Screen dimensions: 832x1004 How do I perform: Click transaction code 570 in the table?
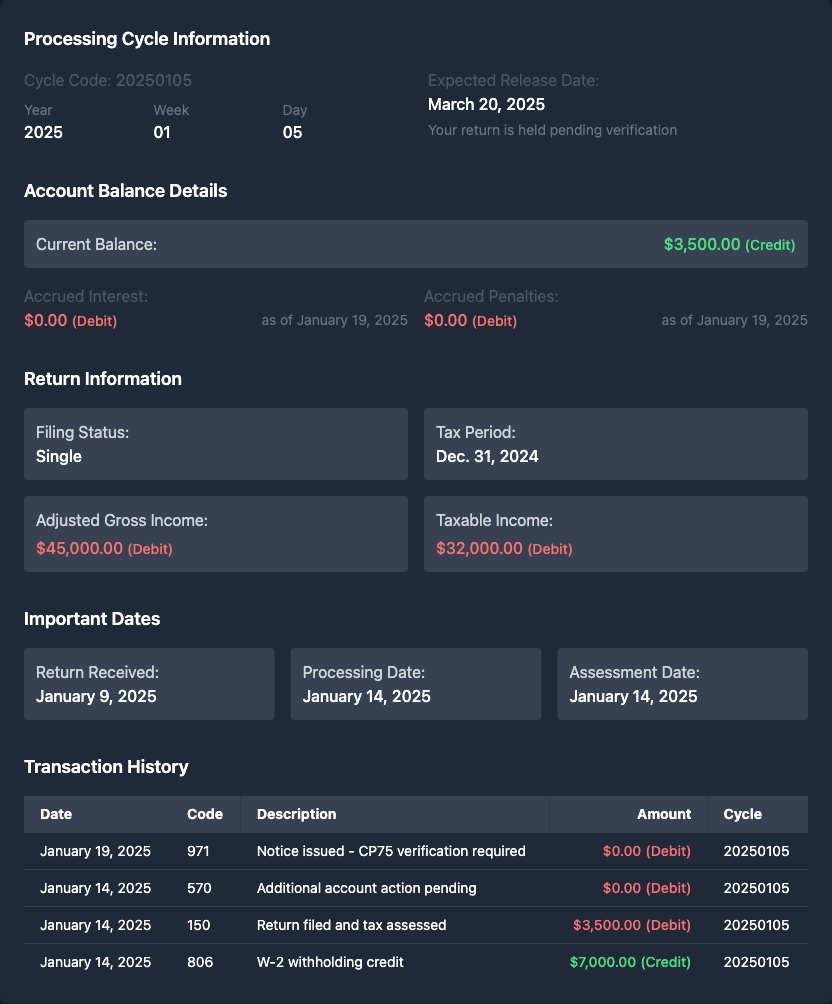click(199, 888)
